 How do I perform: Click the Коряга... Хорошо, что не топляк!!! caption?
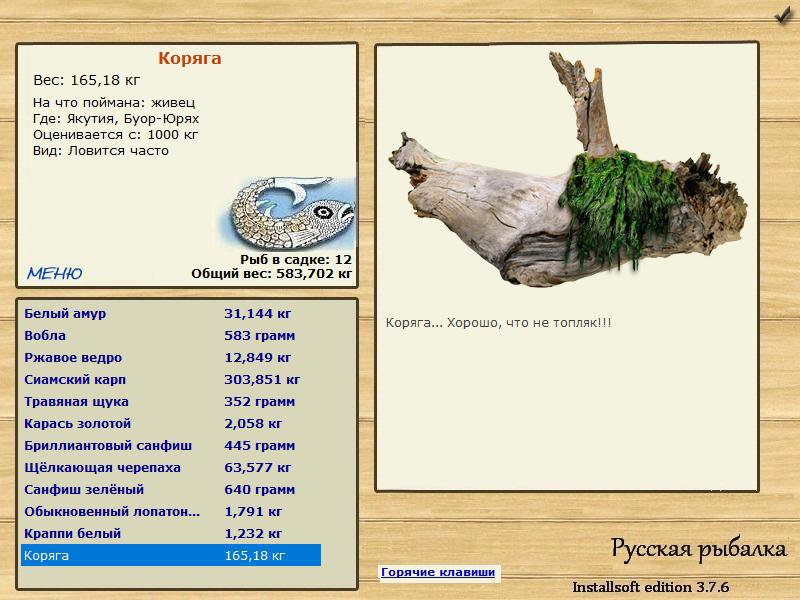pyautogui.click(x=498, y=322)
